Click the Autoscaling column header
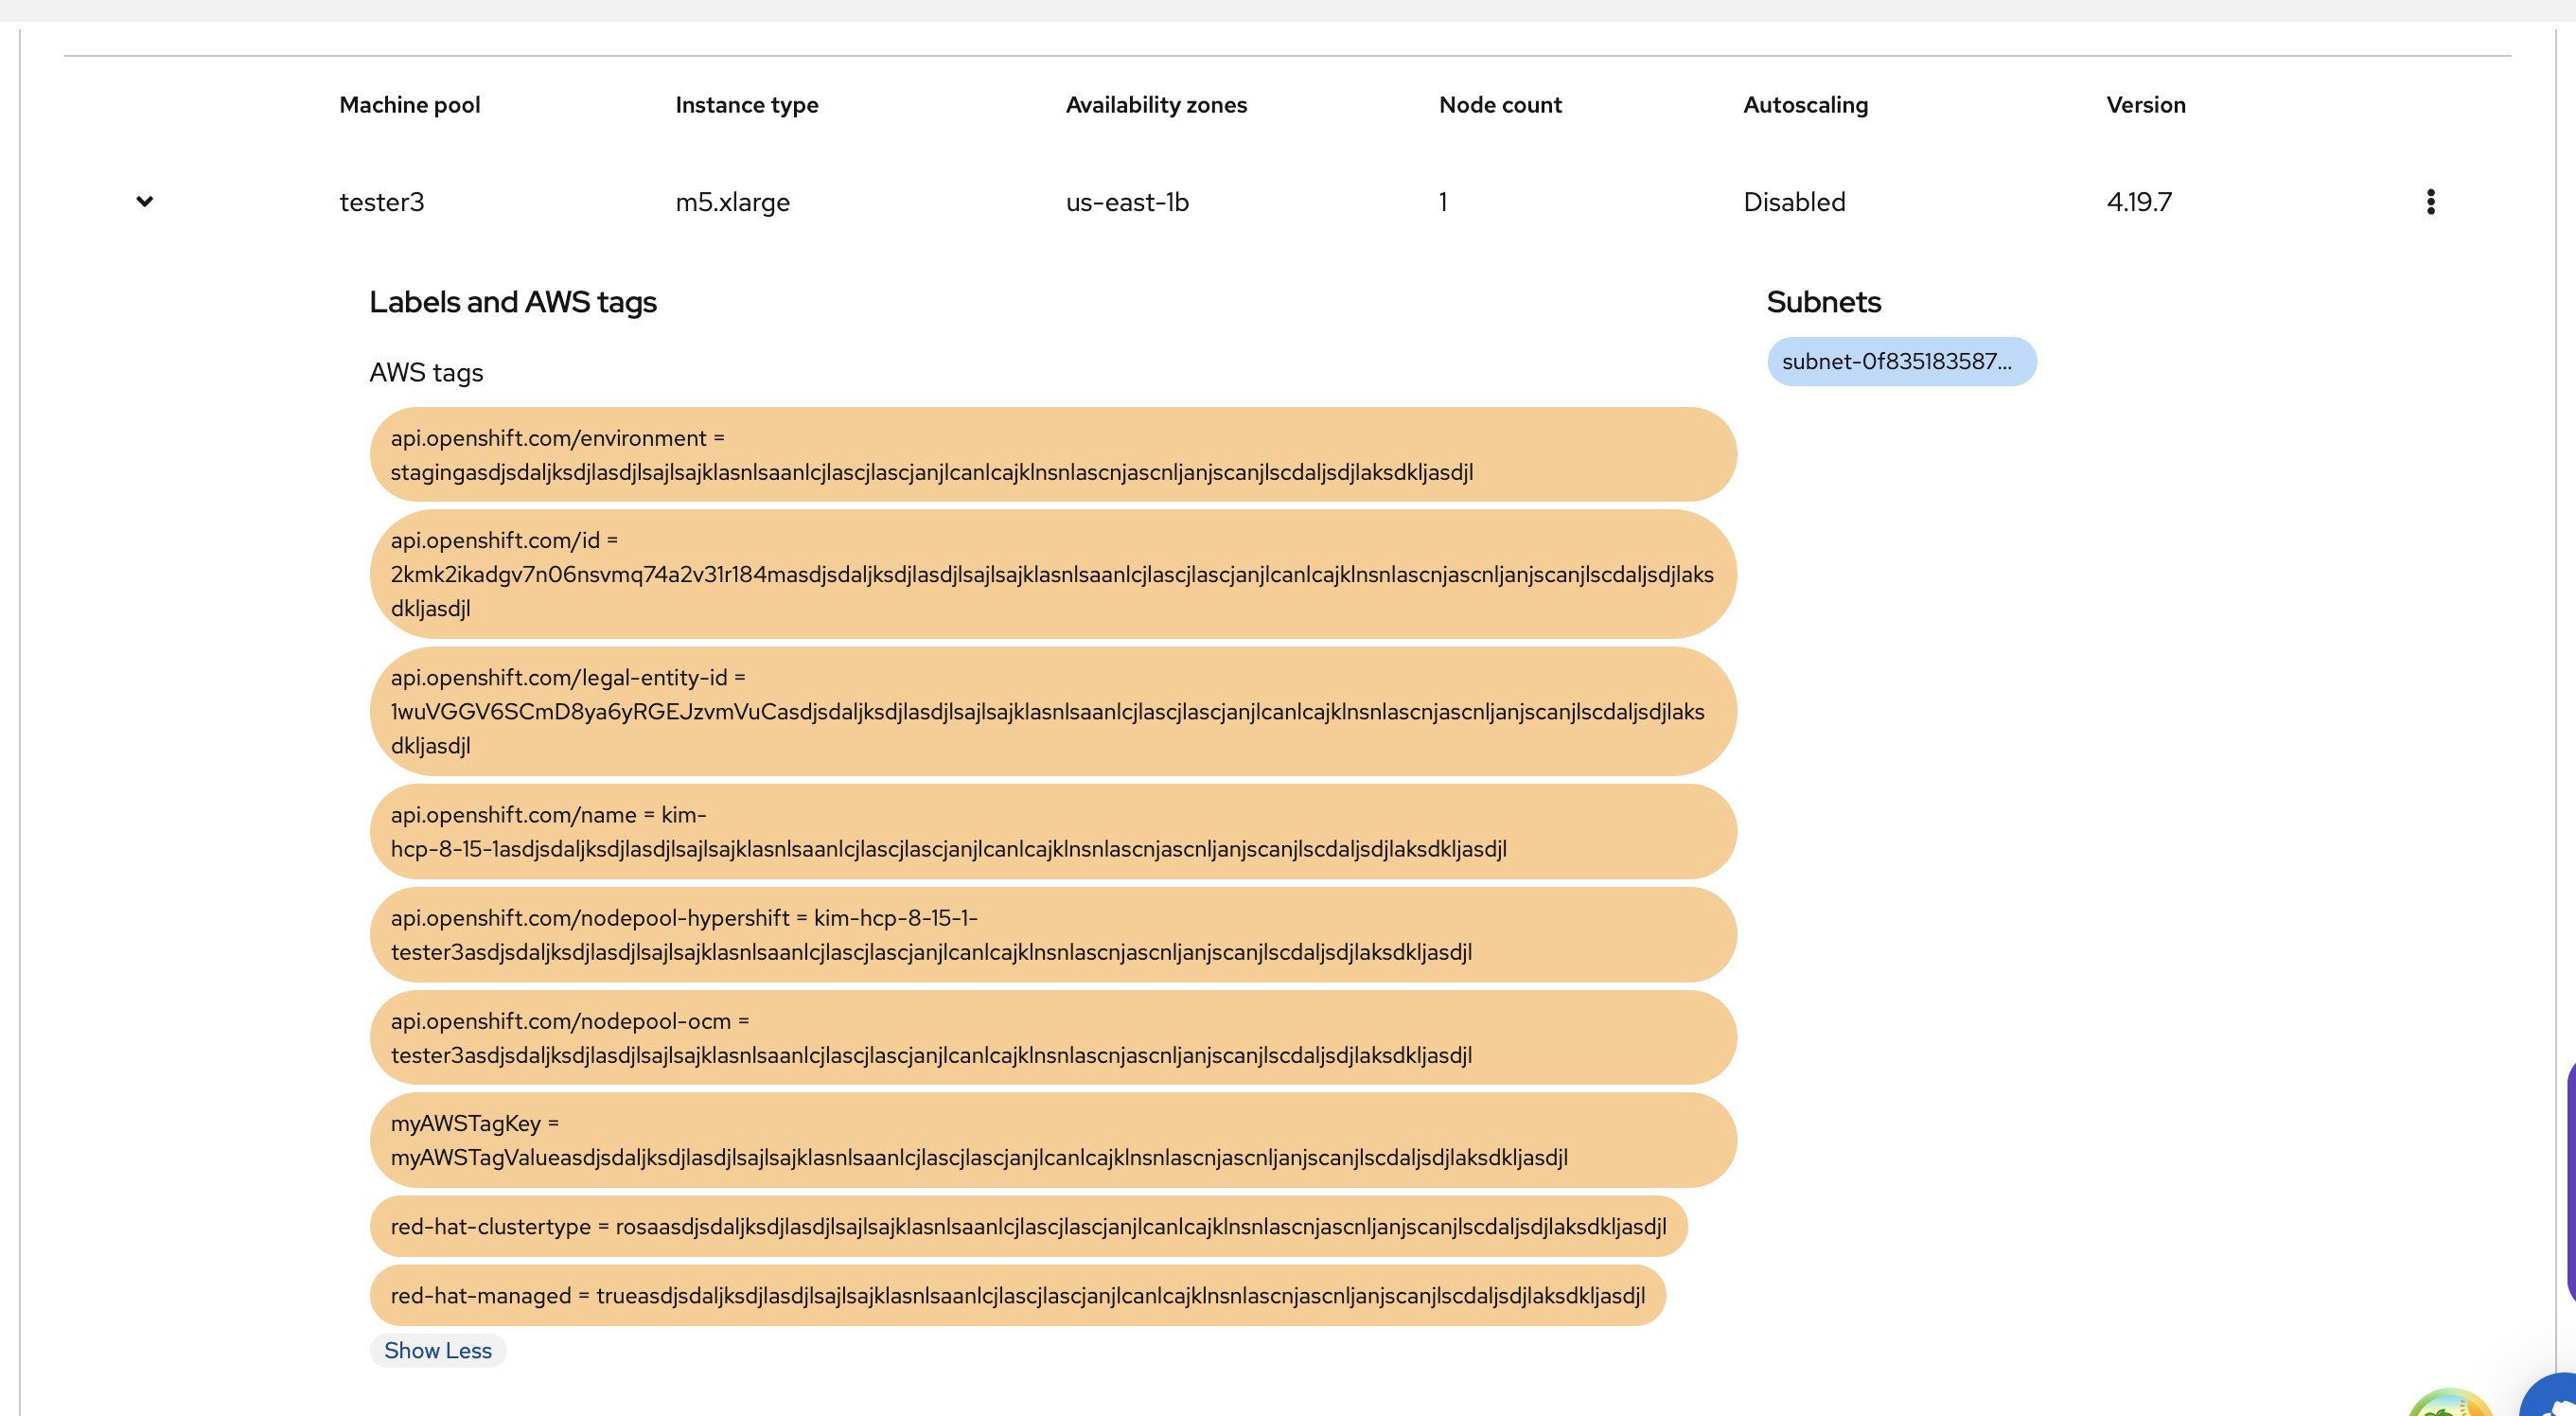Screen dimensions: 2576x1416 (1804, 105)
